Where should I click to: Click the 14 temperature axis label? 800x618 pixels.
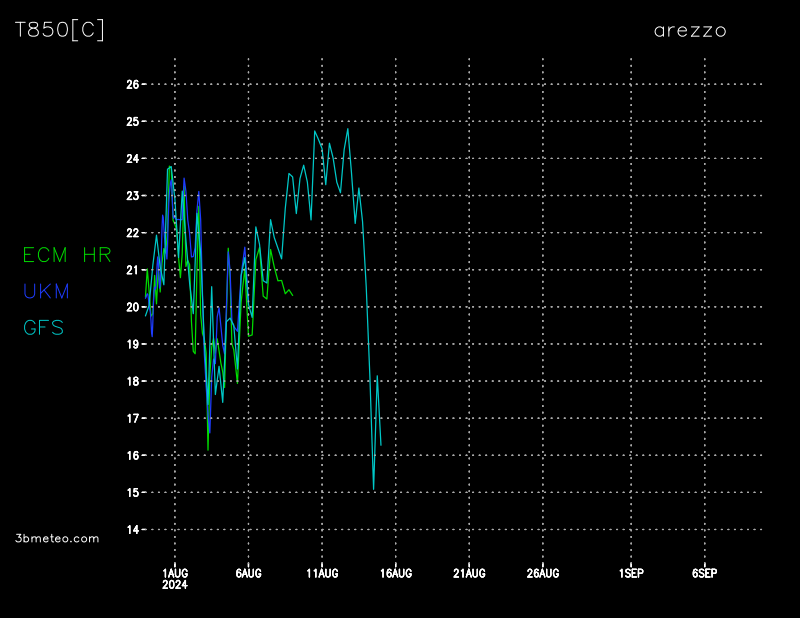coord(132,530)
